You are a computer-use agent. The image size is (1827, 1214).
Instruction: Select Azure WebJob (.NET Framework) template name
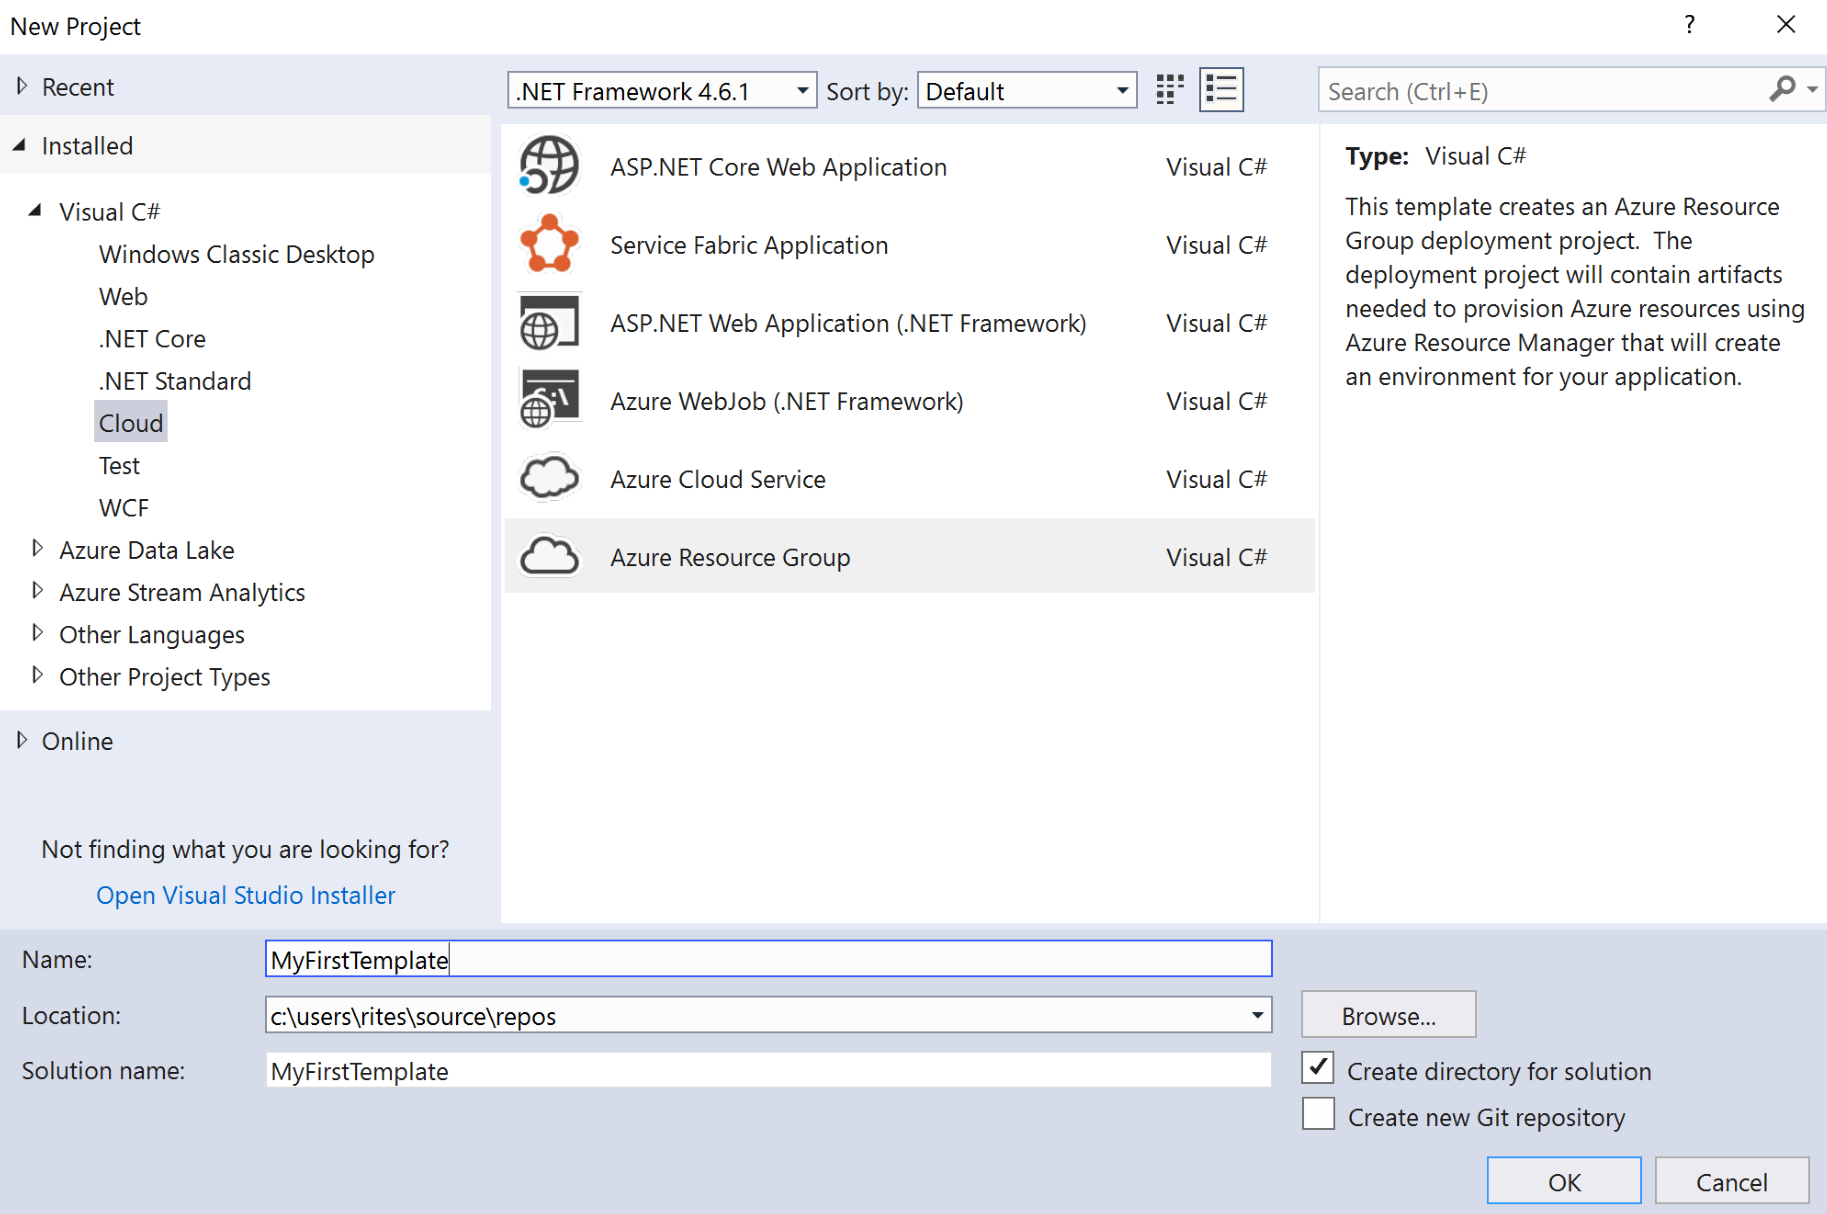(787, 401)
